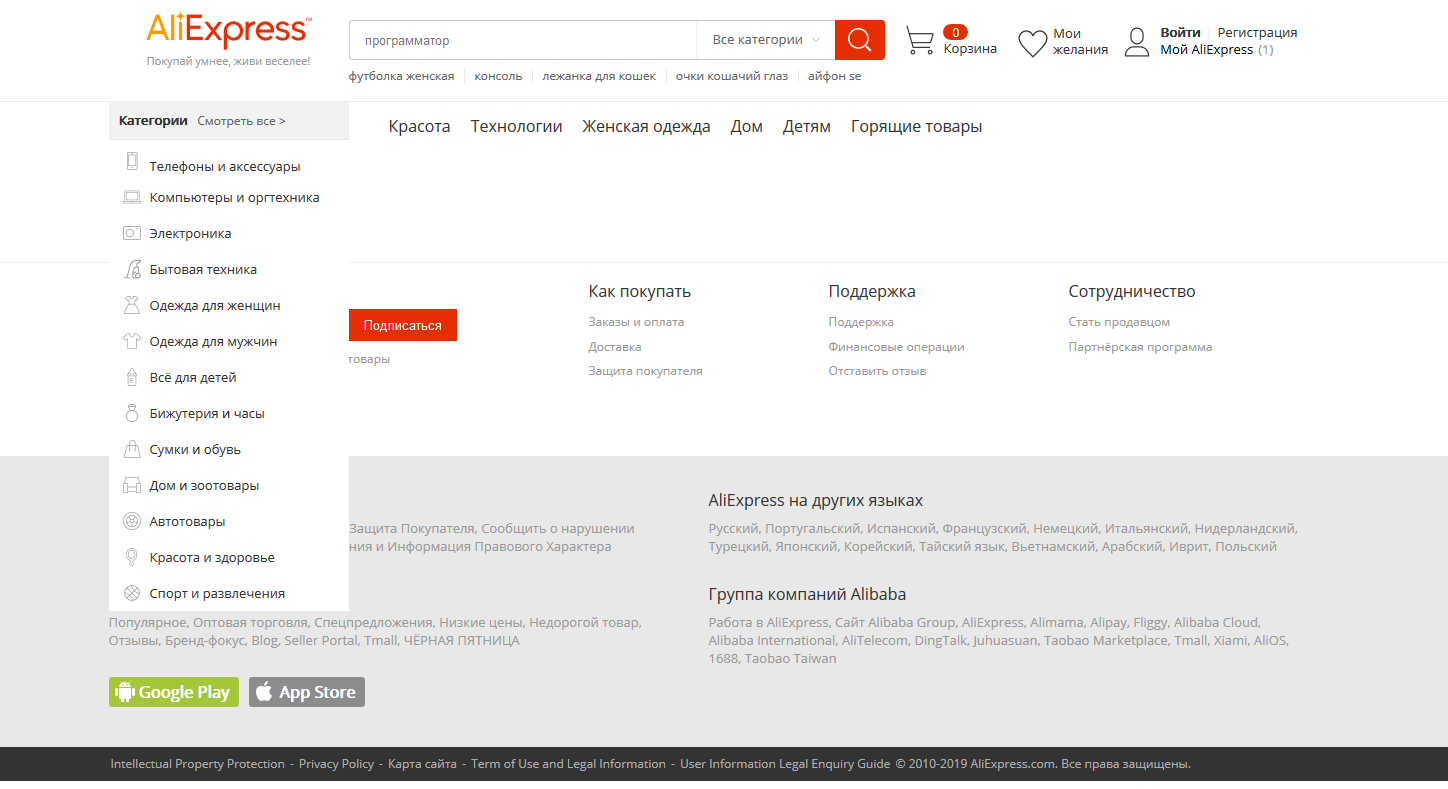Click the Защита покупателя link
The width and height of the screenshot is (1448, 789).
pyautogui.click(x=645, y=371)
